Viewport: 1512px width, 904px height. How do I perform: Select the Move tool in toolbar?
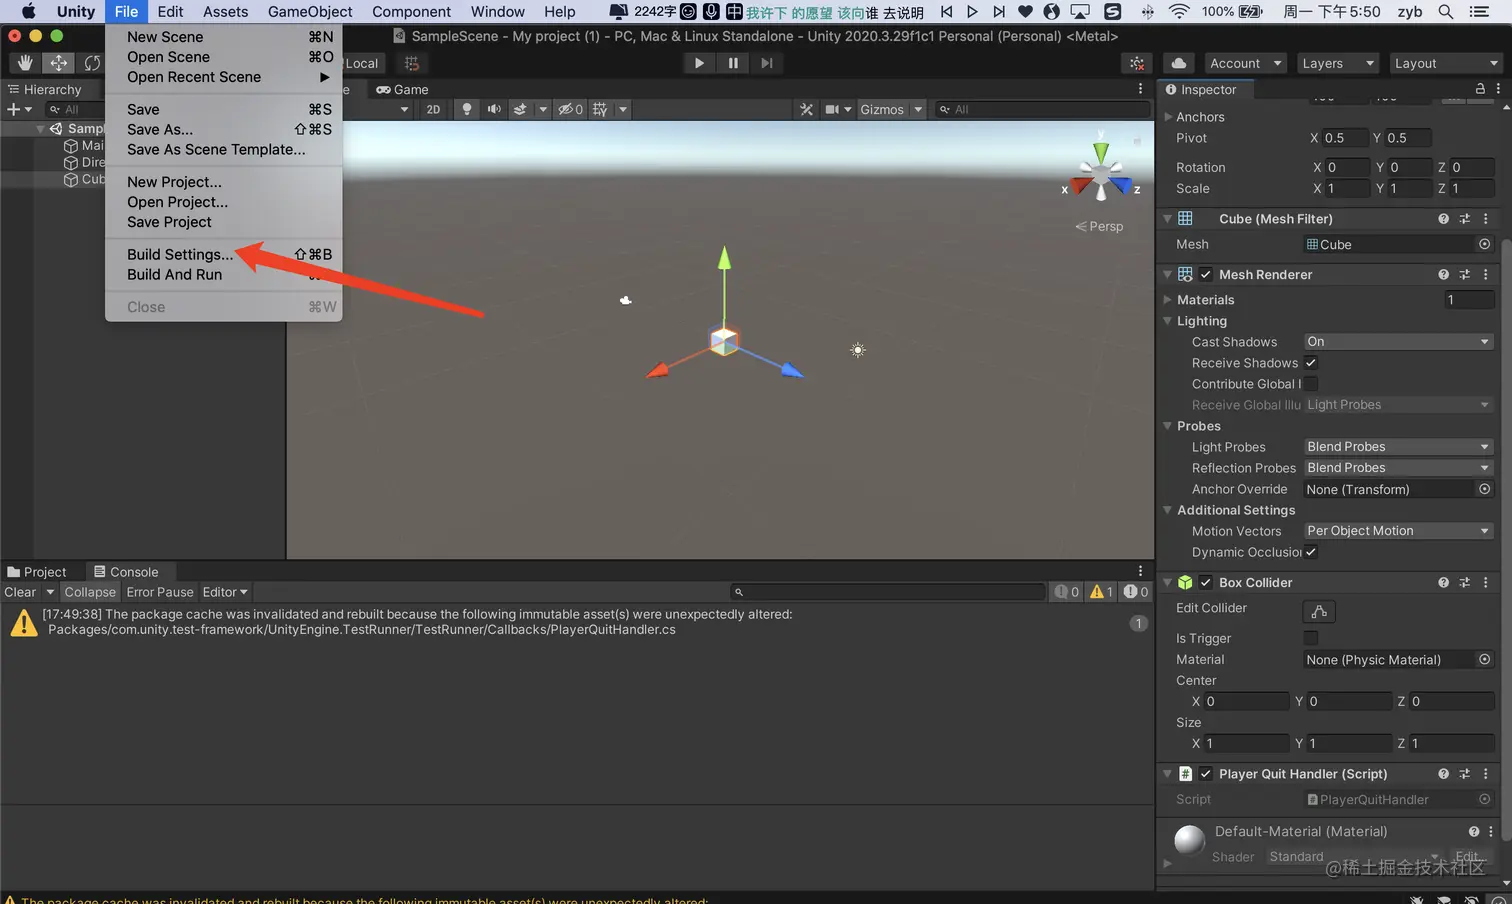click(59, 63)
